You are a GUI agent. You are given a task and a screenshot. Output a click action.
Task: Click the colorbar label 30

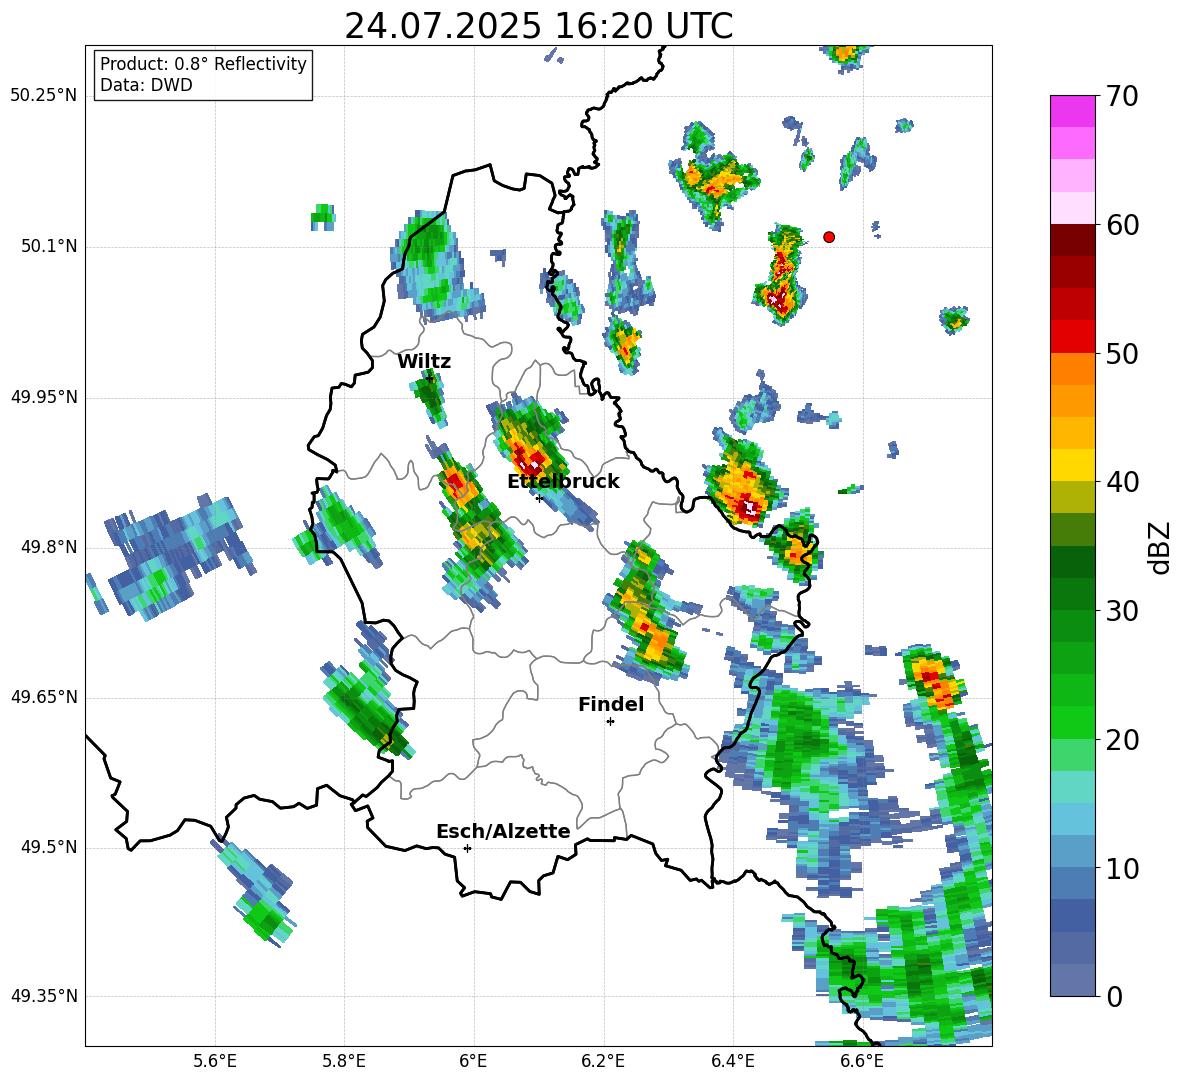click(1121, 611)
